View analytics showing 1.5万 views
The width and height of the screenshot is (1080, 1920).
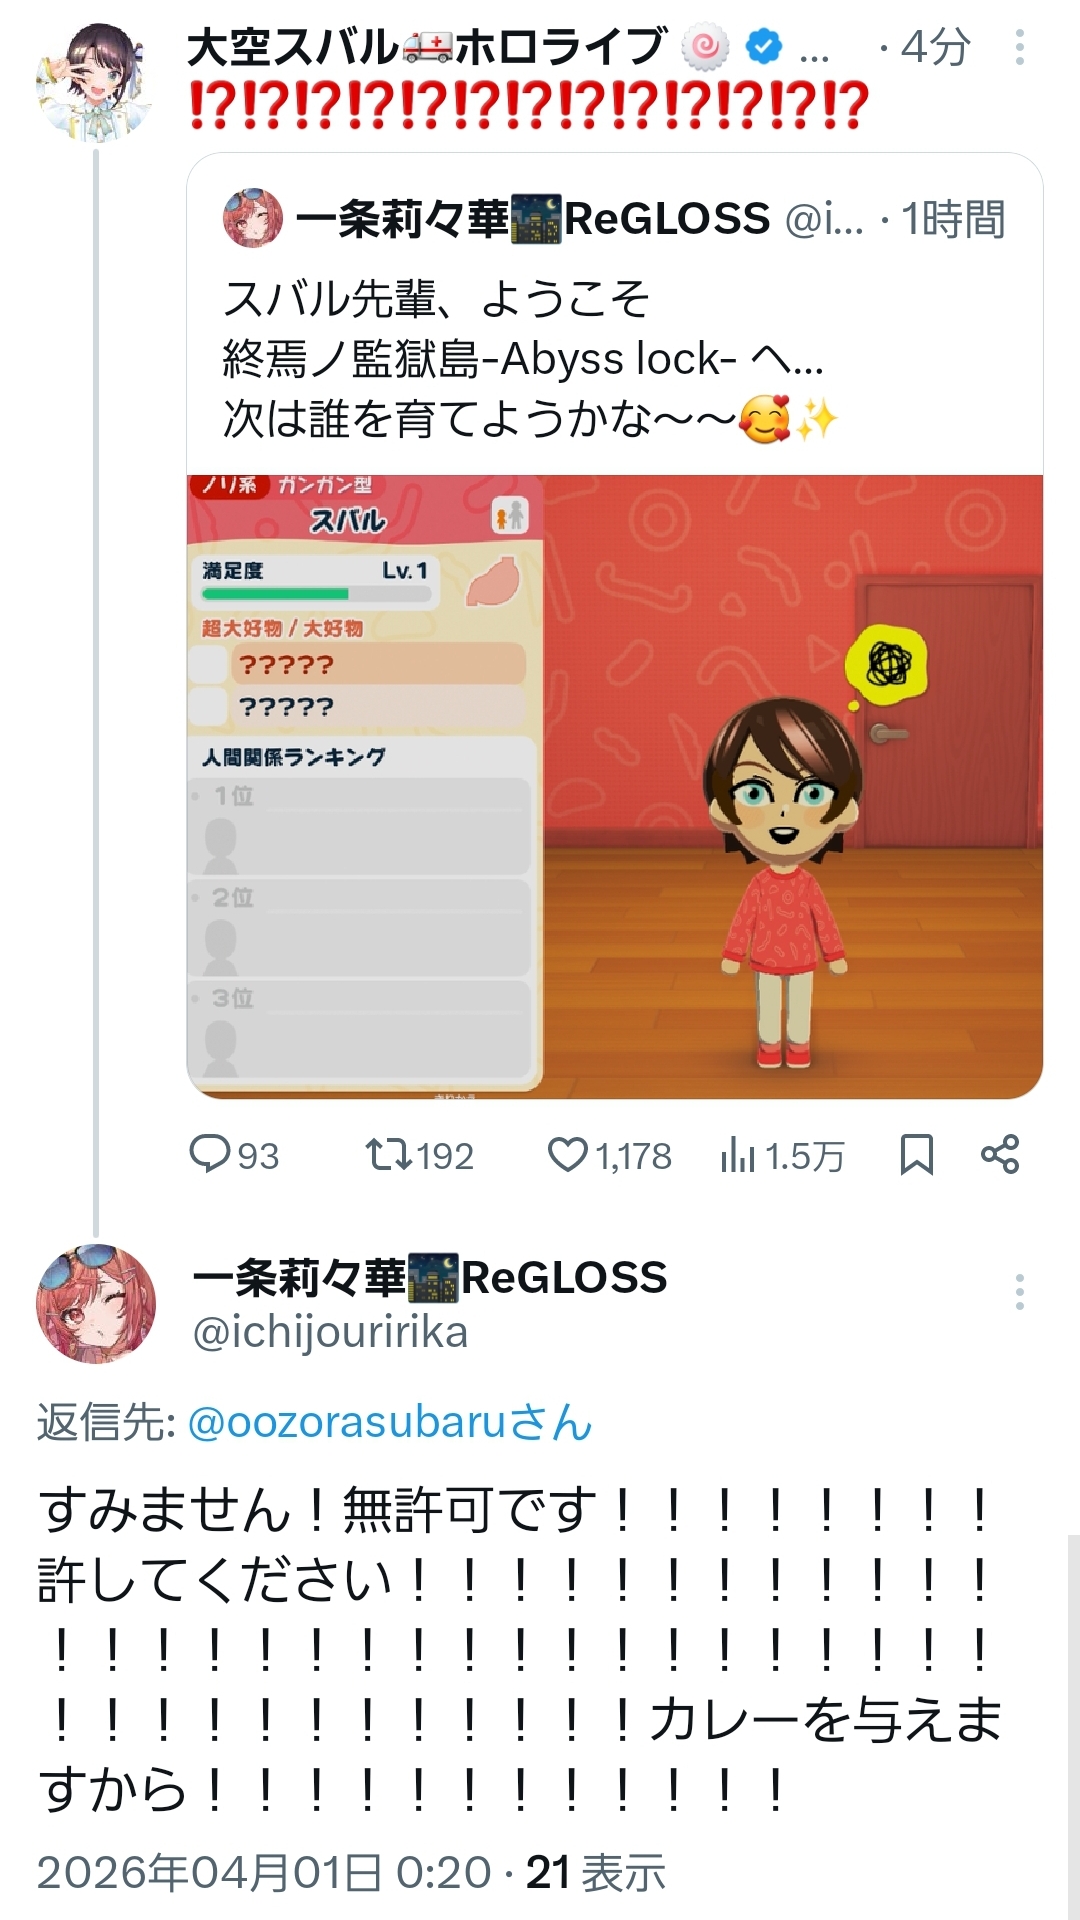782,1155
